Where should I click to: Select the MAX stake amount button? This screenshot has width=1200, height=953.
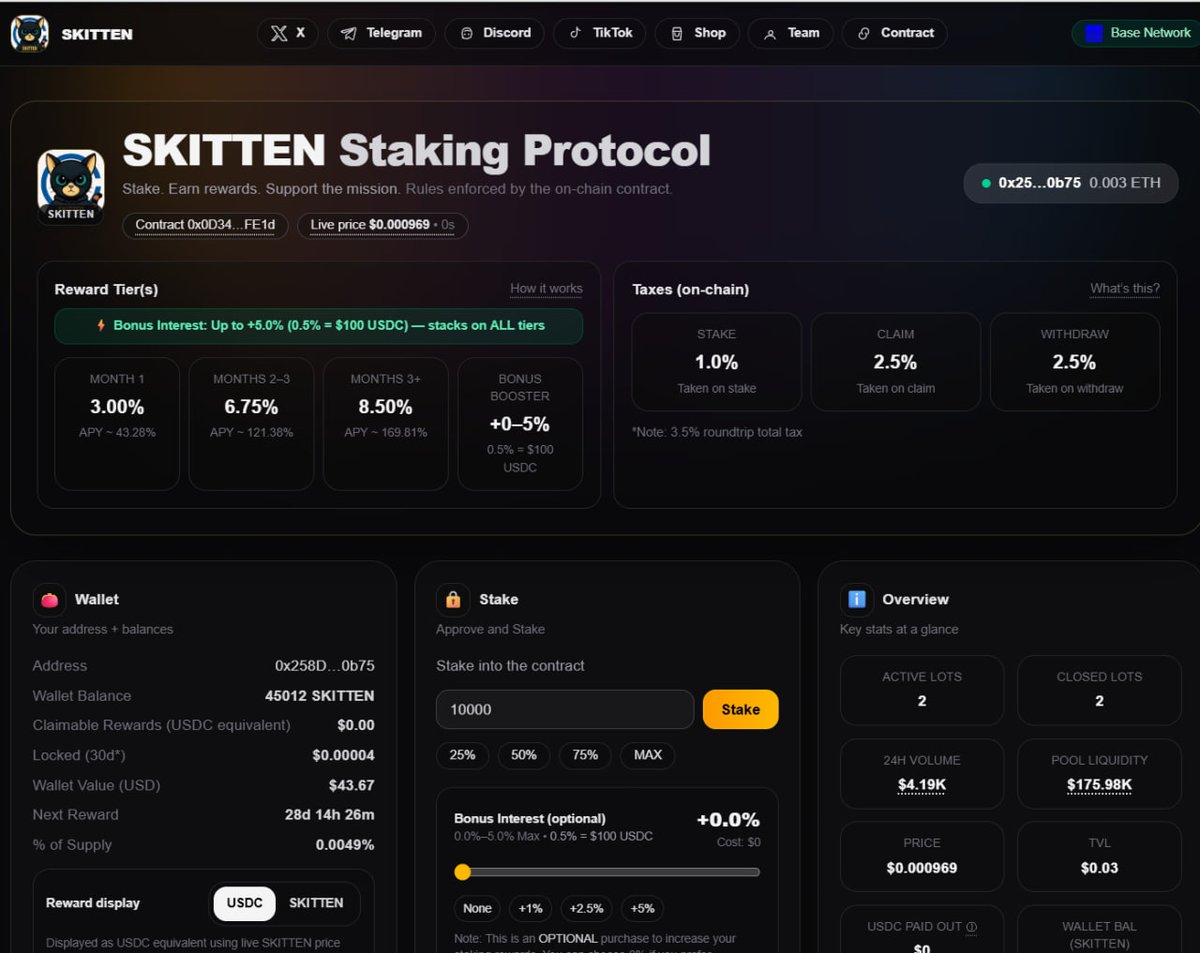648,755
